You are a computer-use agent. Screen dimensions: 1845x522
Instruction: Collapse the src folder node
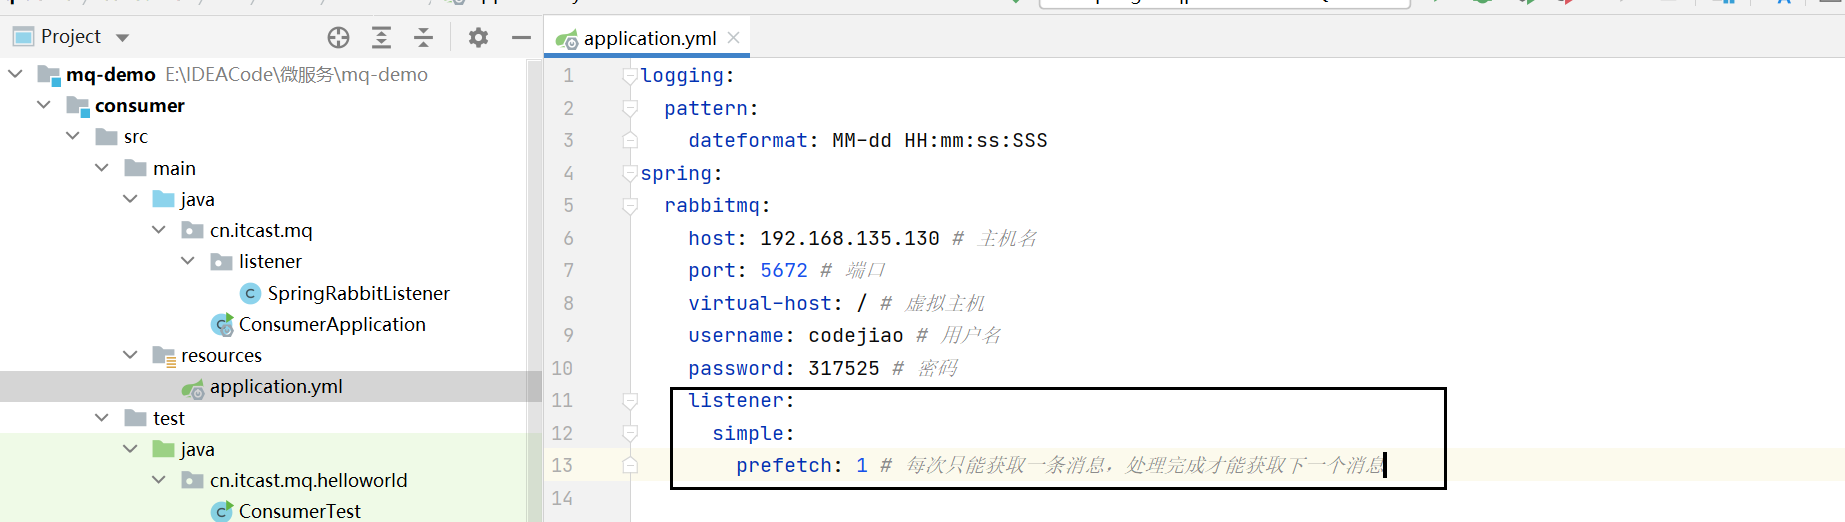pos(73,136)
